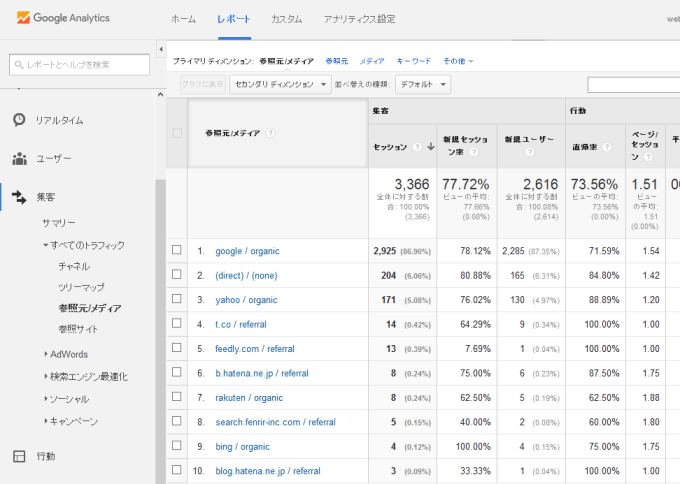Click the レポートとヘルプを検索 search field
Image resolution: width=680 pixels, height=484 pixels.
79,65
